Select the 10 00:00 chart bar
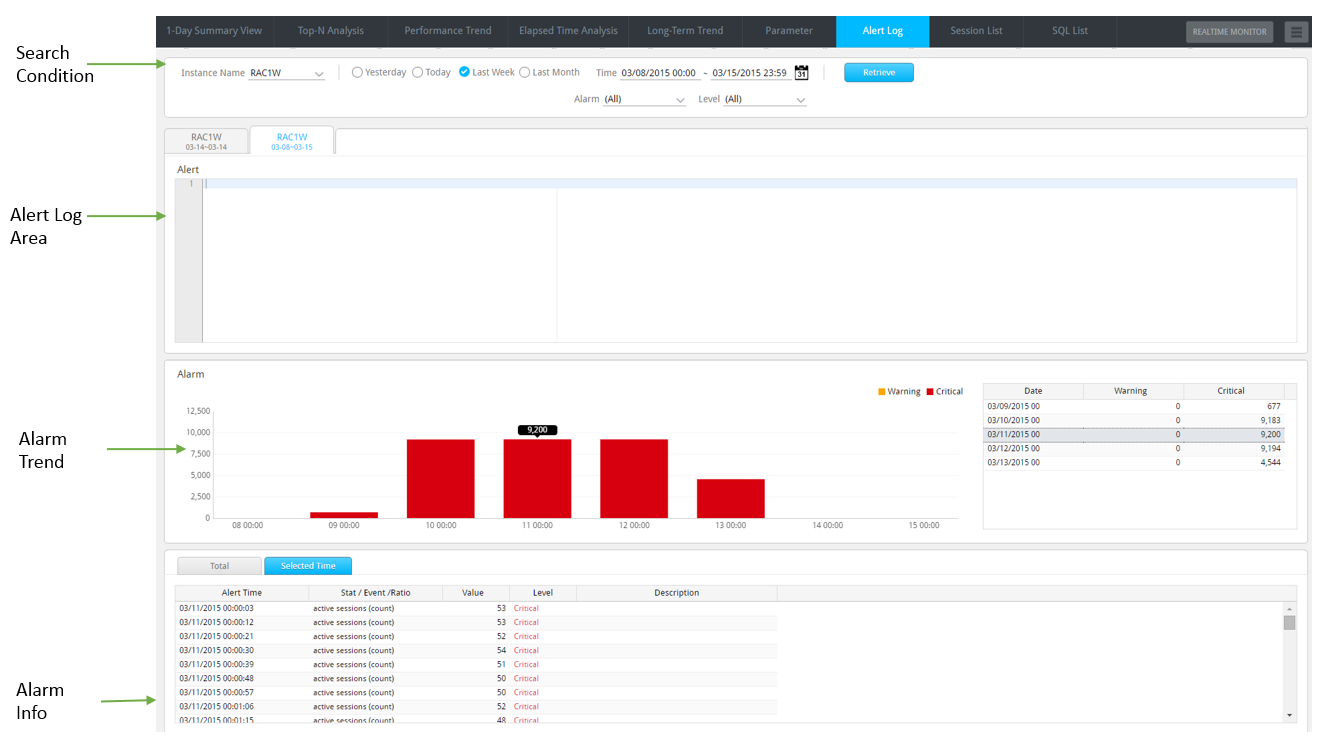The image size is (1321, 753). tap(441, 479)
